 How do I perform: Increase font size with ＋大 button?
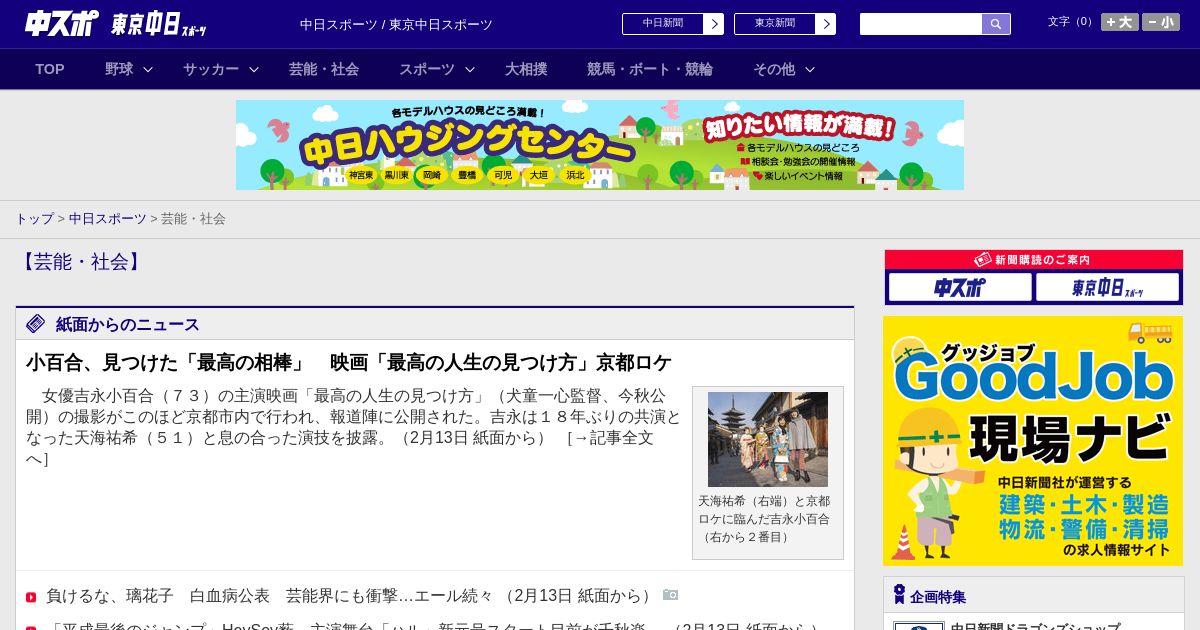(x=1120, y=22)
